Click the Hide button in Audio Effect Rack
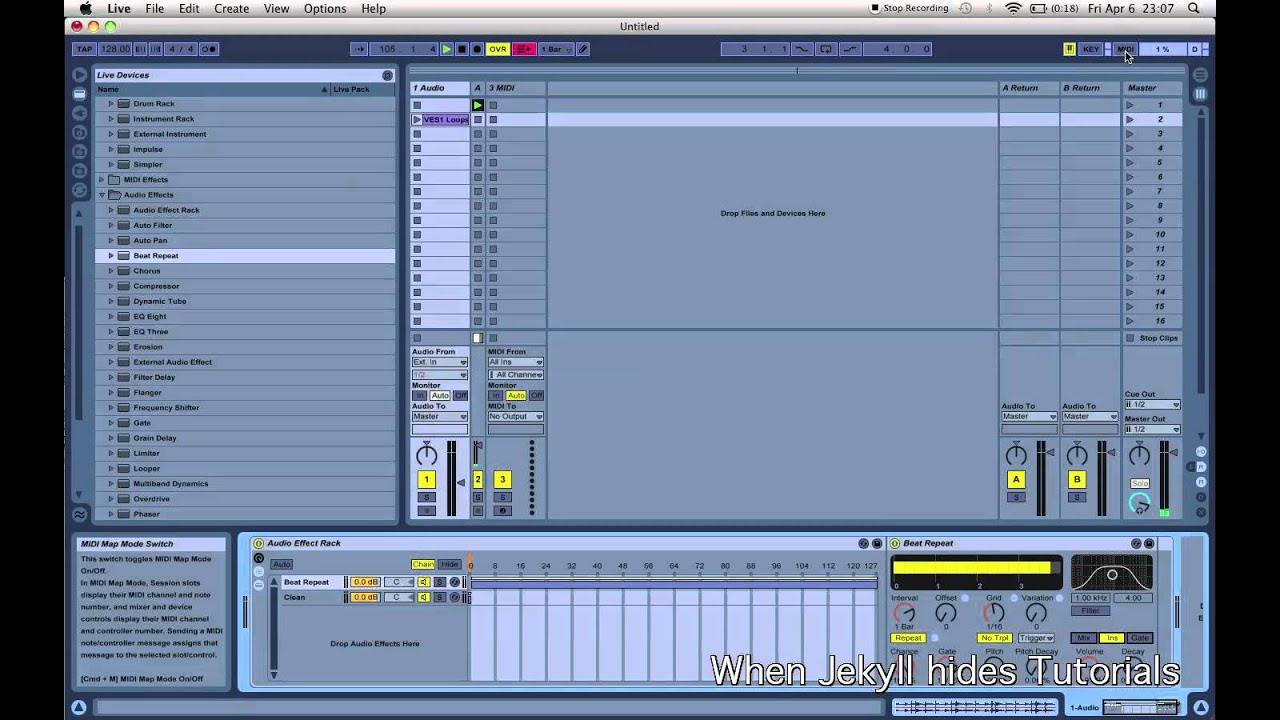This screenshot has width=1280, height=720. pos(449,565)
